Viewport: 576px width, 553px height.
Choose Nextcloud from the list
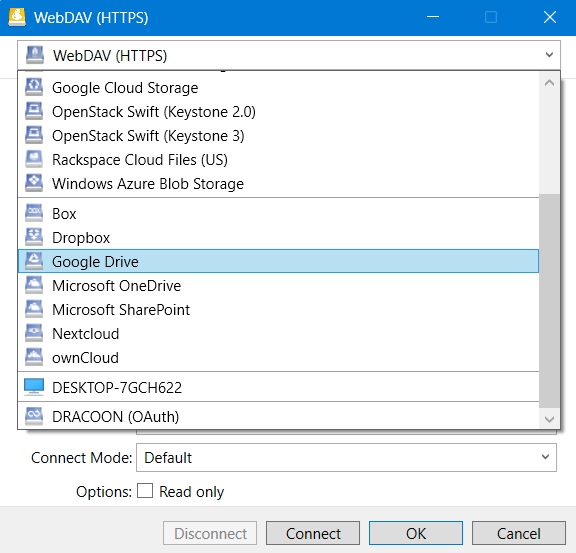pyautogui.click(x=278, y=333)
